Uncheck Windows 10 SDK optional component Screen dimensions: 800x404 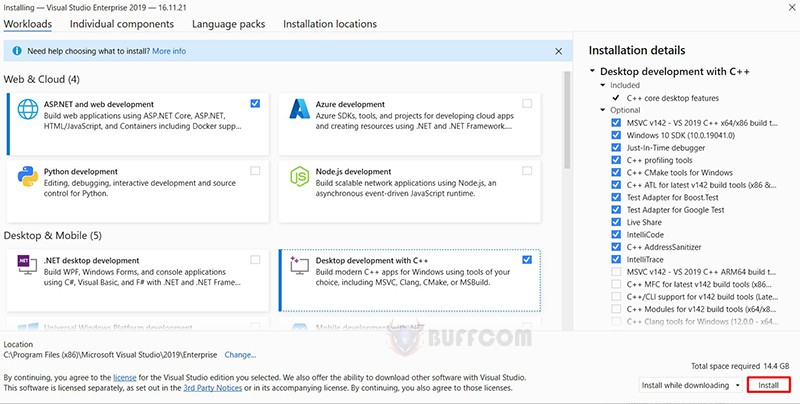pyautogui.click(x=616, y=135)
